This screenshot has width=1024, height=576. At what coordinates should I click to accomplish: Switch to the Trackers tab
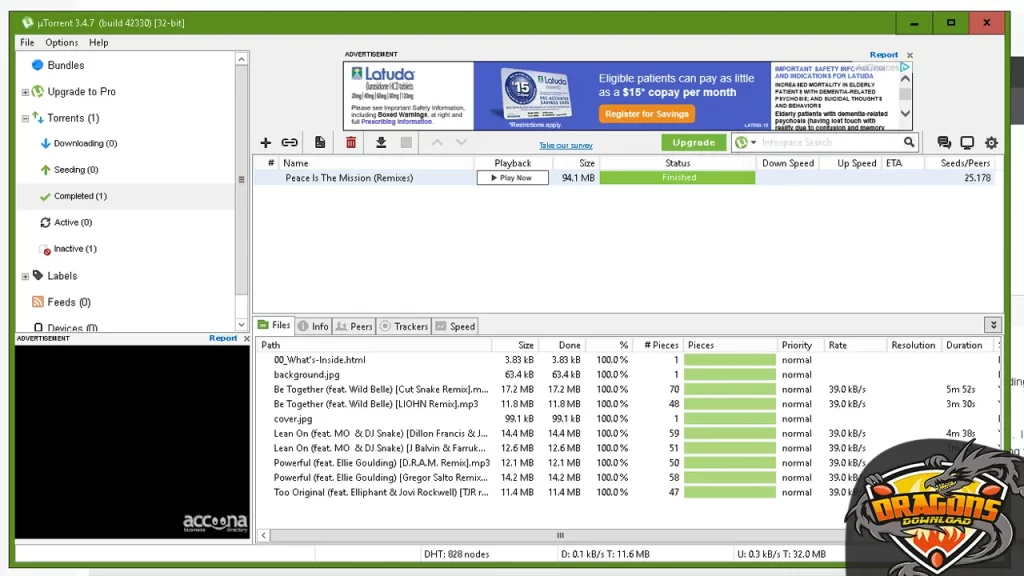(404, 326)
